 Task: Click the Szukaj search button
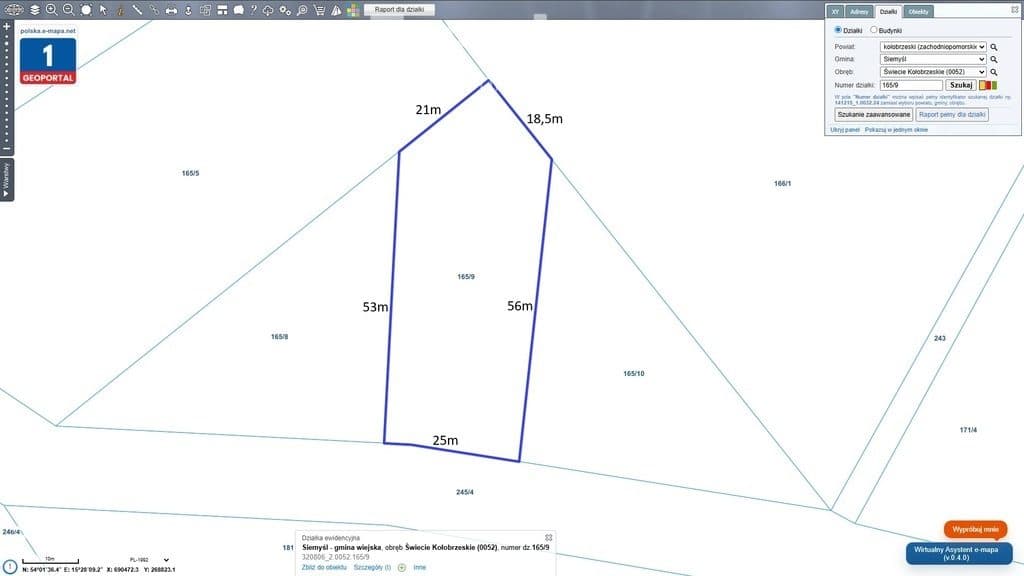click(x=961, y=85)
